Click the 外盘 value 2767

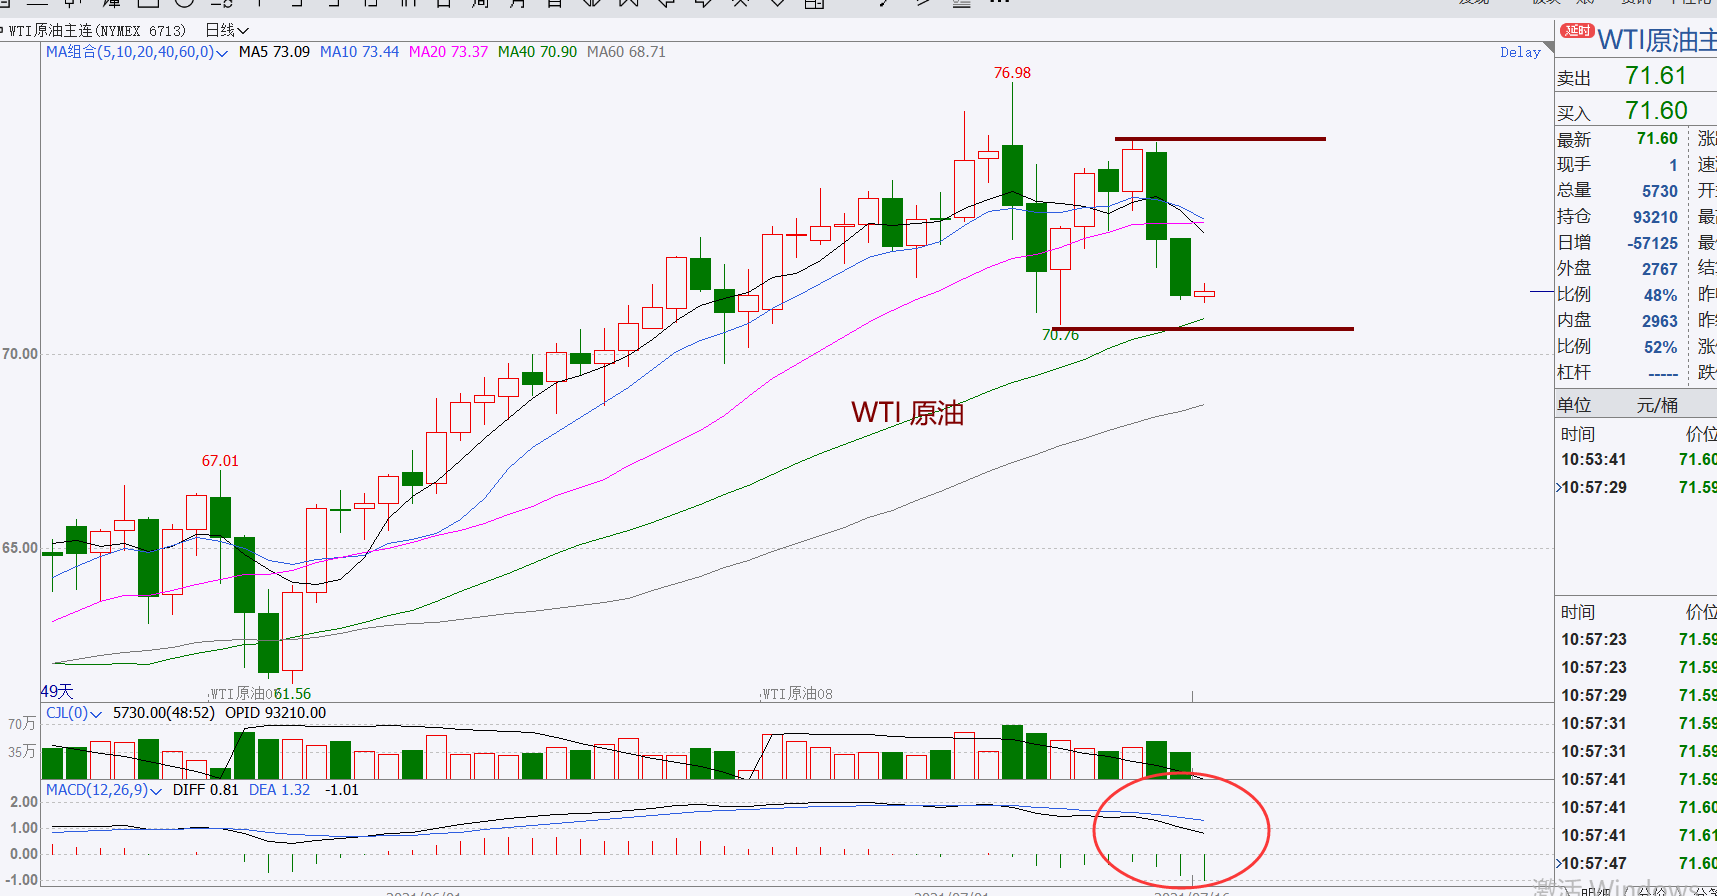click(x=1660, y=269)
